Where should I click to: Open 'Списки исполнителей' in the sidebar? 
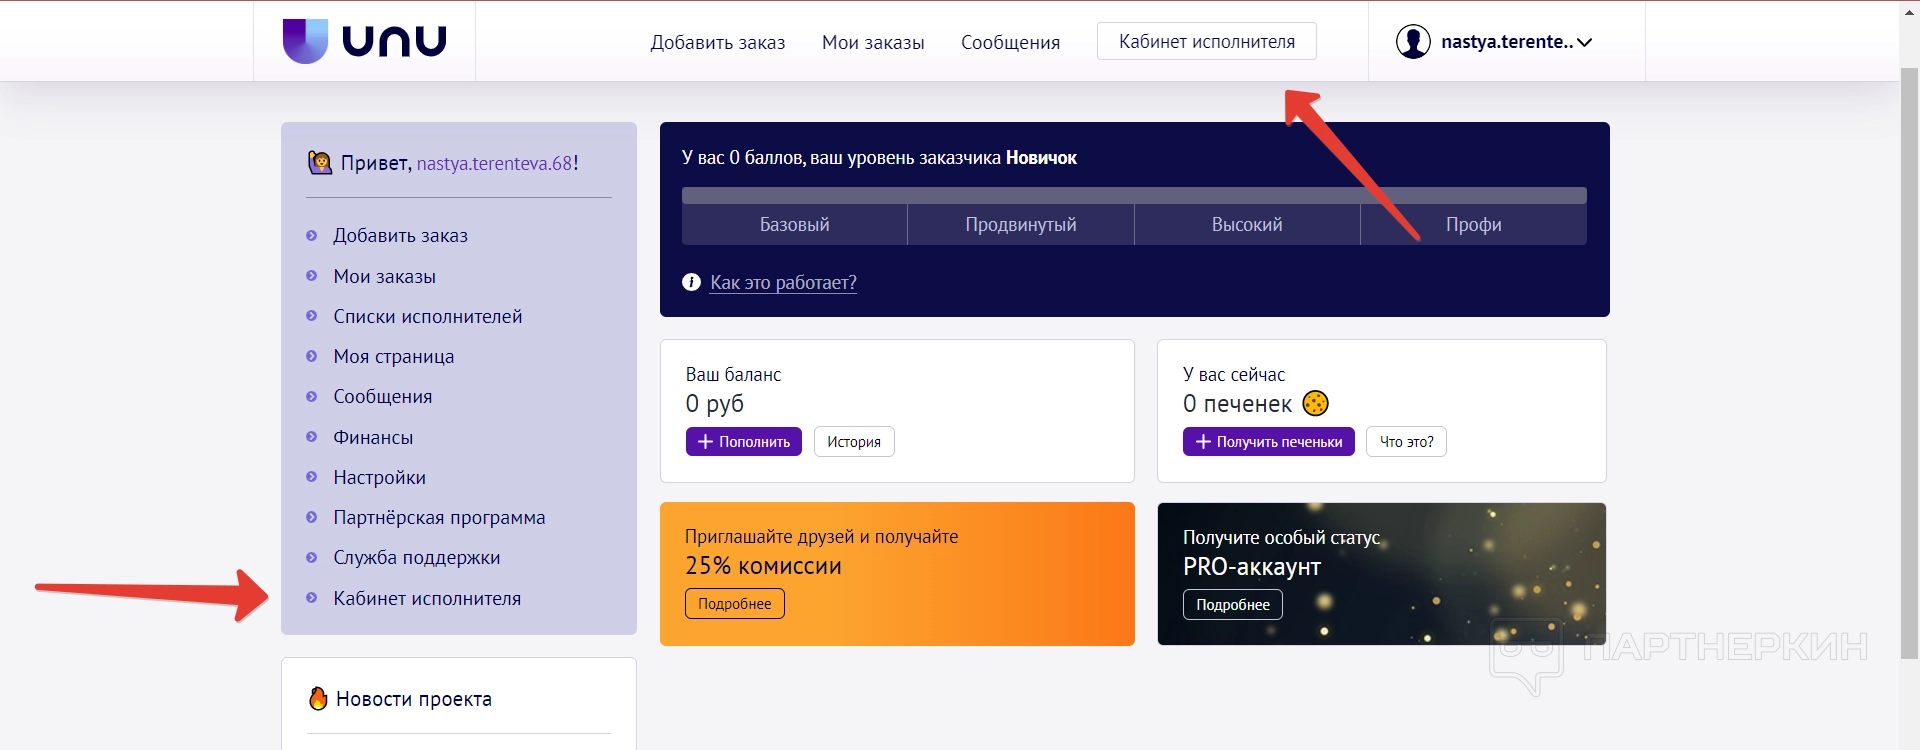(427, 316)
